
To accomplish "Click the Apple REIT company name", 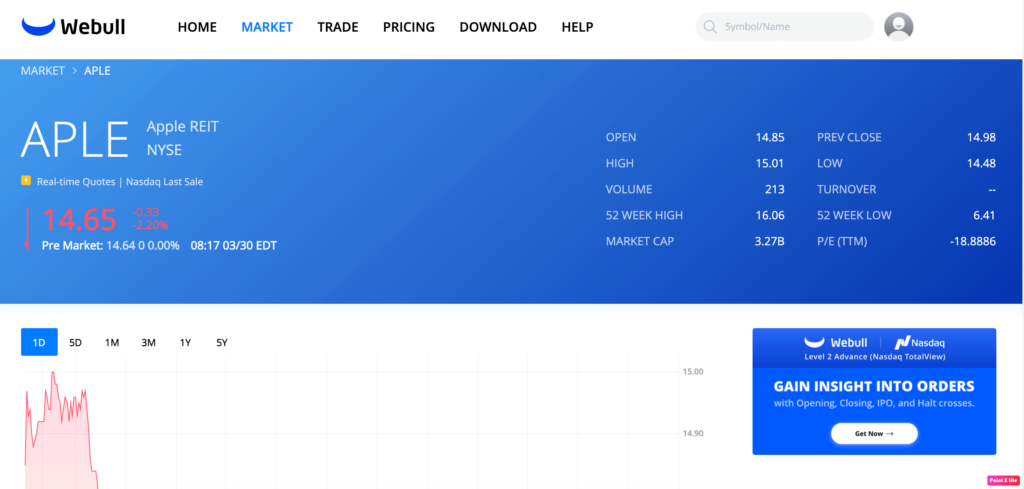I will 183,127.
